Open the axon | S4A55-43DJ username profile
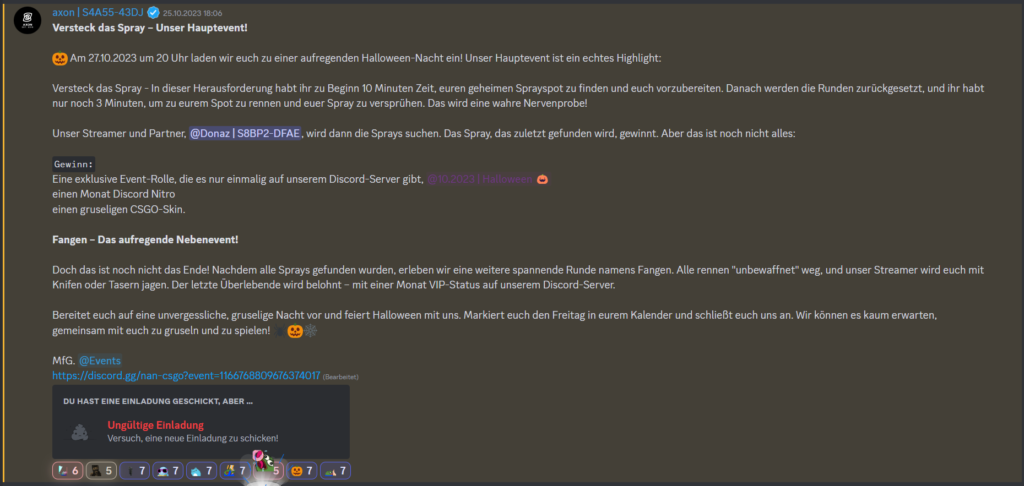 tap(99, 12)
